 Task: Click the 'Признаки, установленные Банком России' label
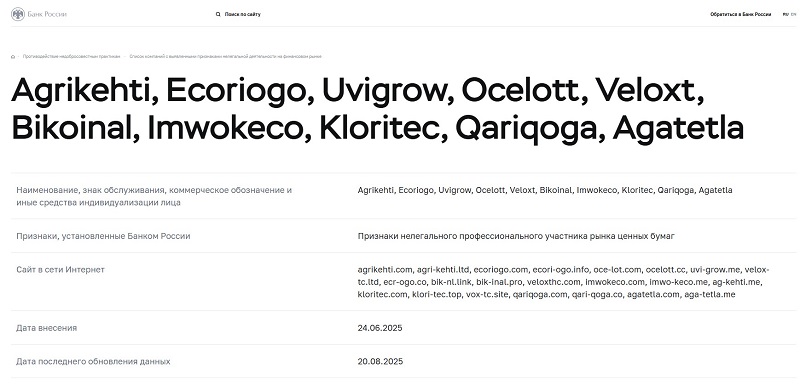pyautogui.click(x=103, y=237)
